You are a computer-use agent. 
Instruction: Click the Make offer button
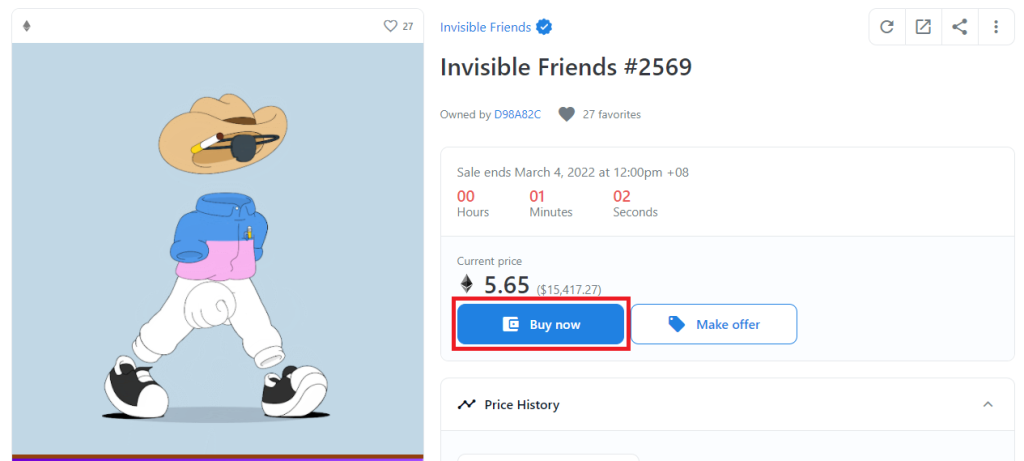coord(714,324)
